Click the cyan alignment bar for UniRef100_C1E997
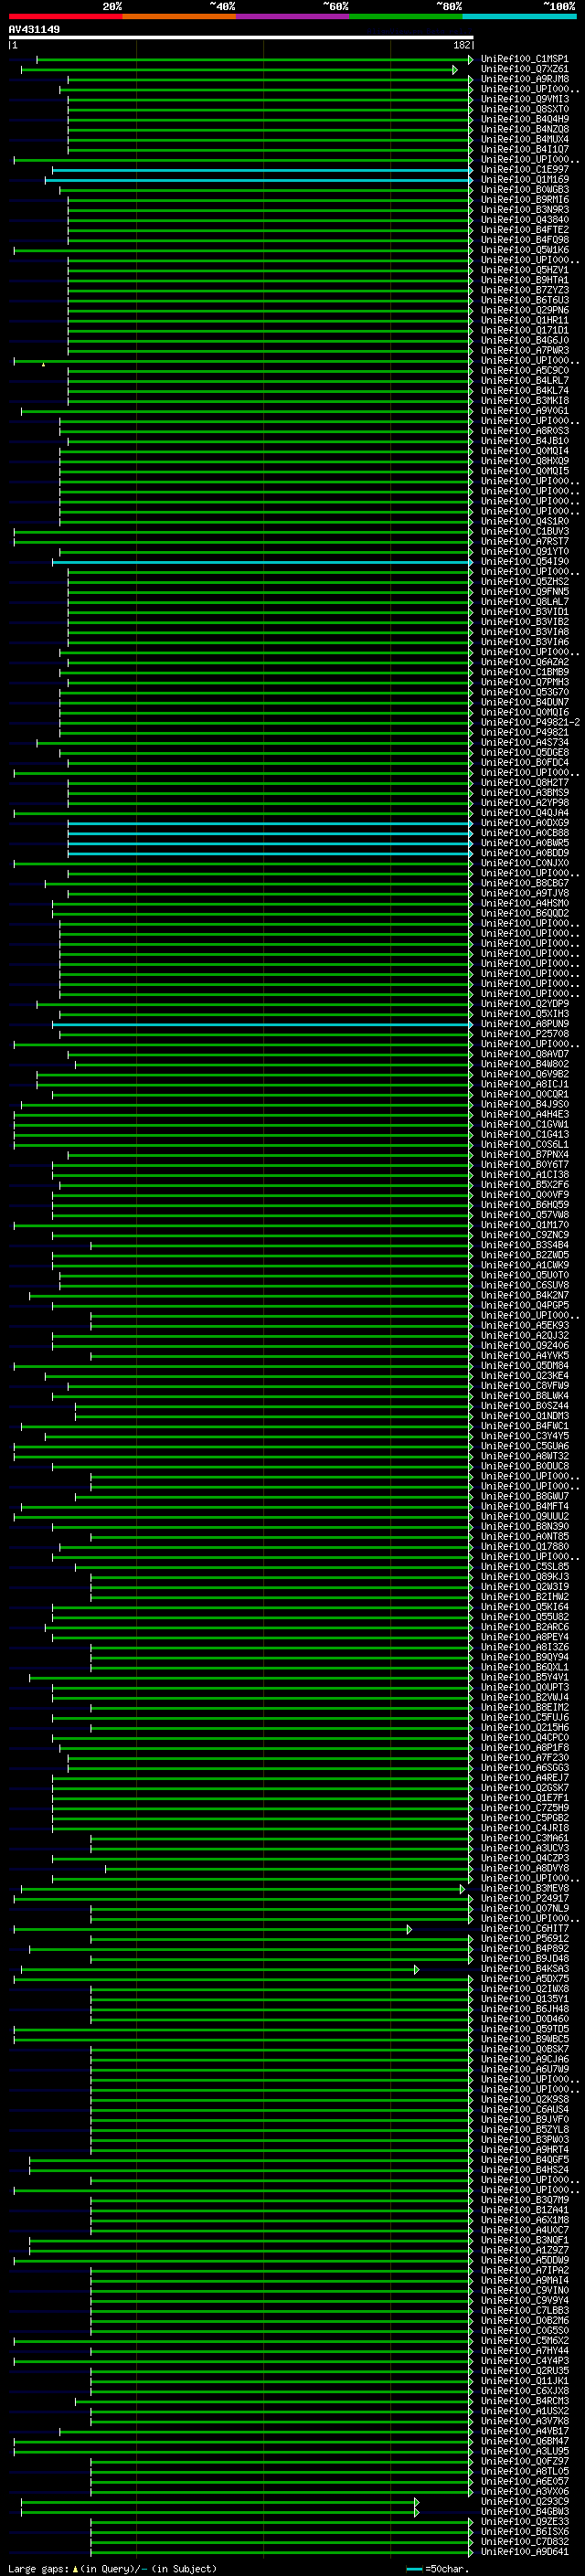585x2576 pixels. click(262, 170)
